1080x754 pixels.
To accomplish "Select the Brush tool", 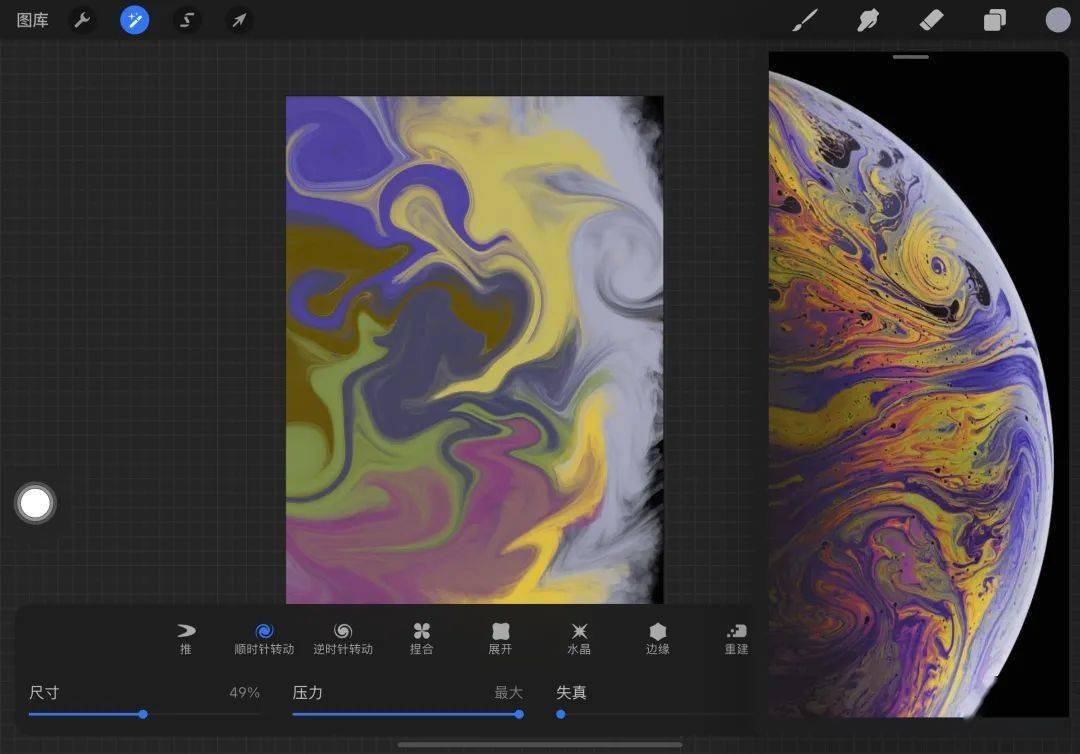I will coord(804,21).
